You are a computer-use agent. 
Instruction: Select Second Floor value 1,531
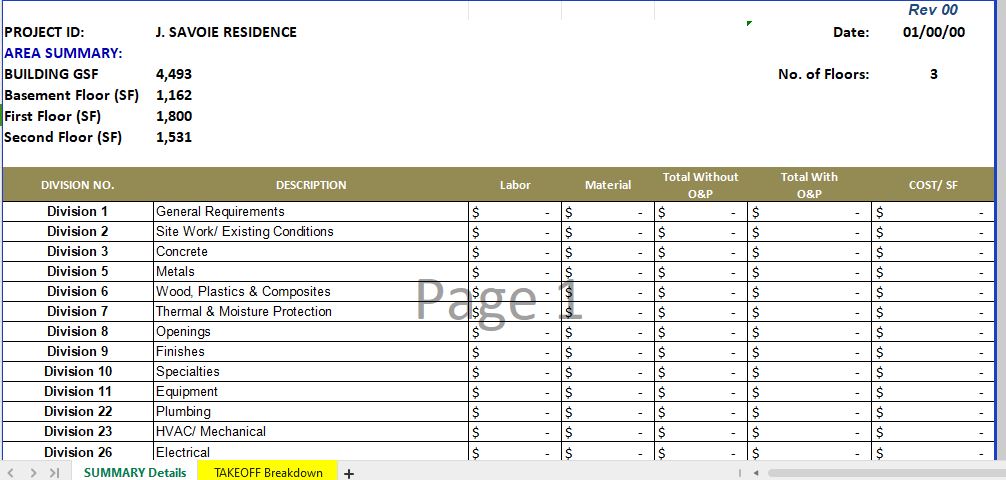[174, 137]
